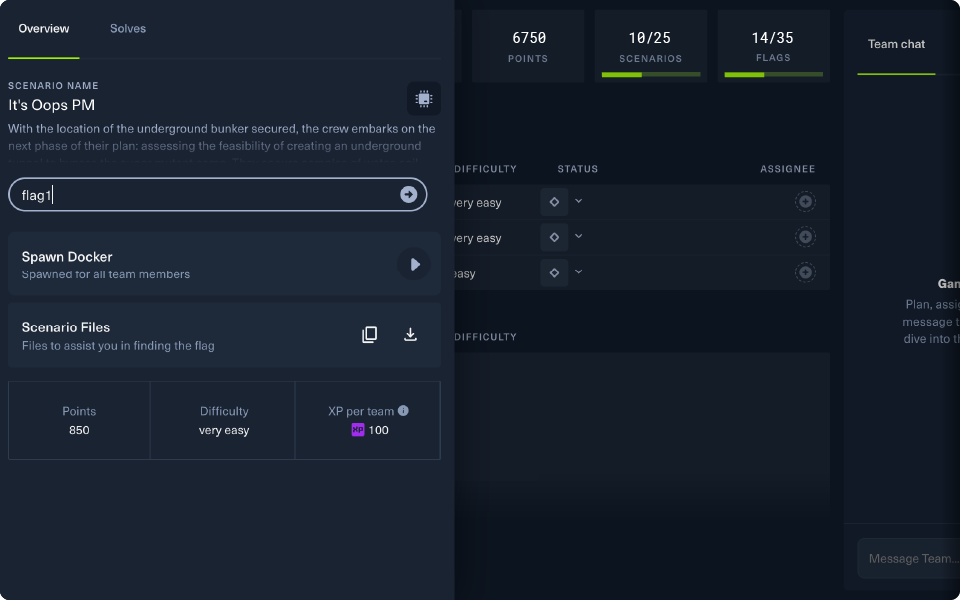Click the Difficulty label in the scenario stats
The width and height of the screenshot is (960, 600).
tap(224, 411)
